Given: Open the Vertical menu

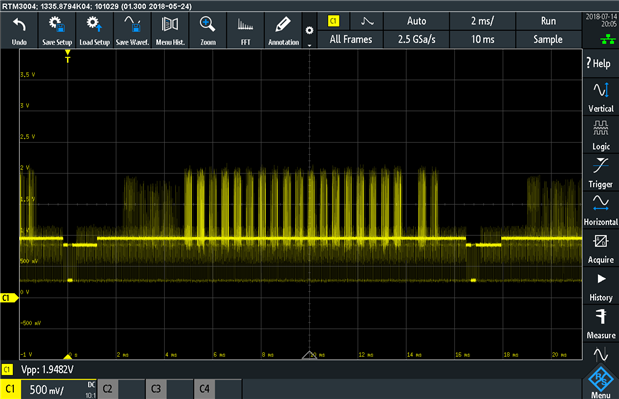Looking at the screenshot, I should pyautogui.click(x=601, y=97).
